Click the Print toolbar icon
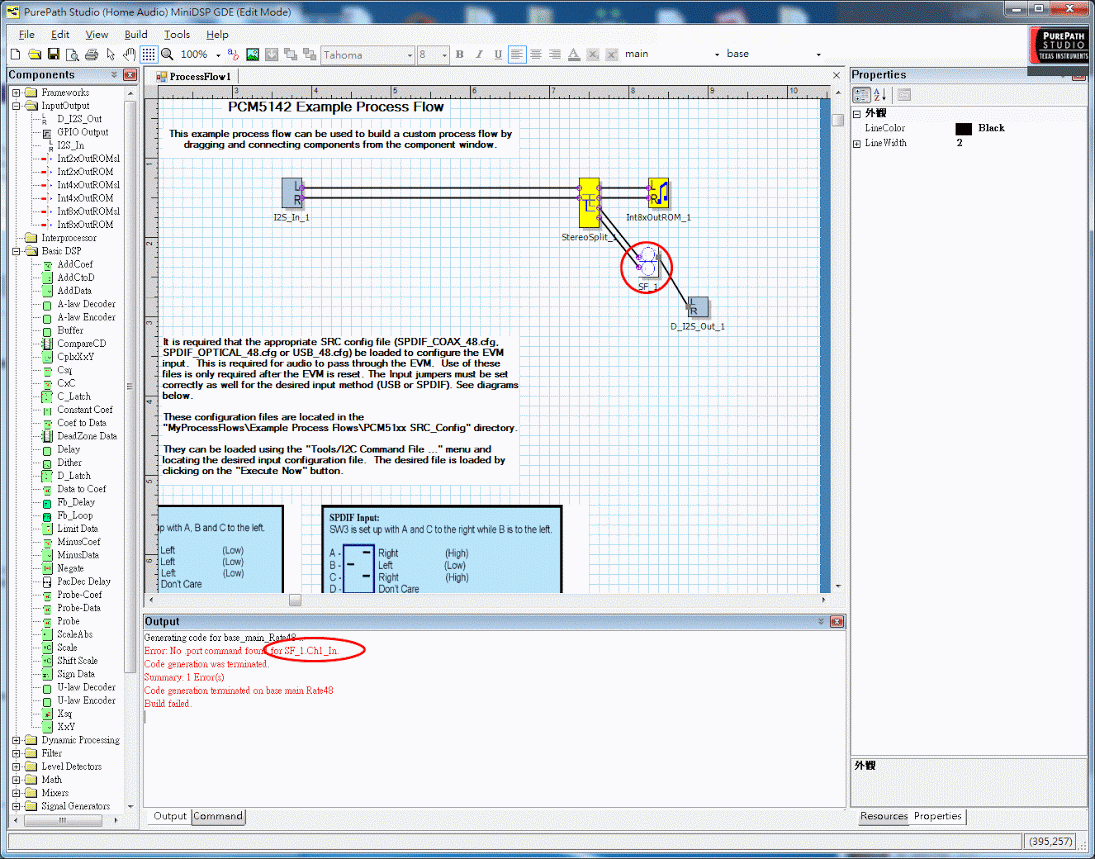This screenshot has height=859, width=1095. click(91, 54)
